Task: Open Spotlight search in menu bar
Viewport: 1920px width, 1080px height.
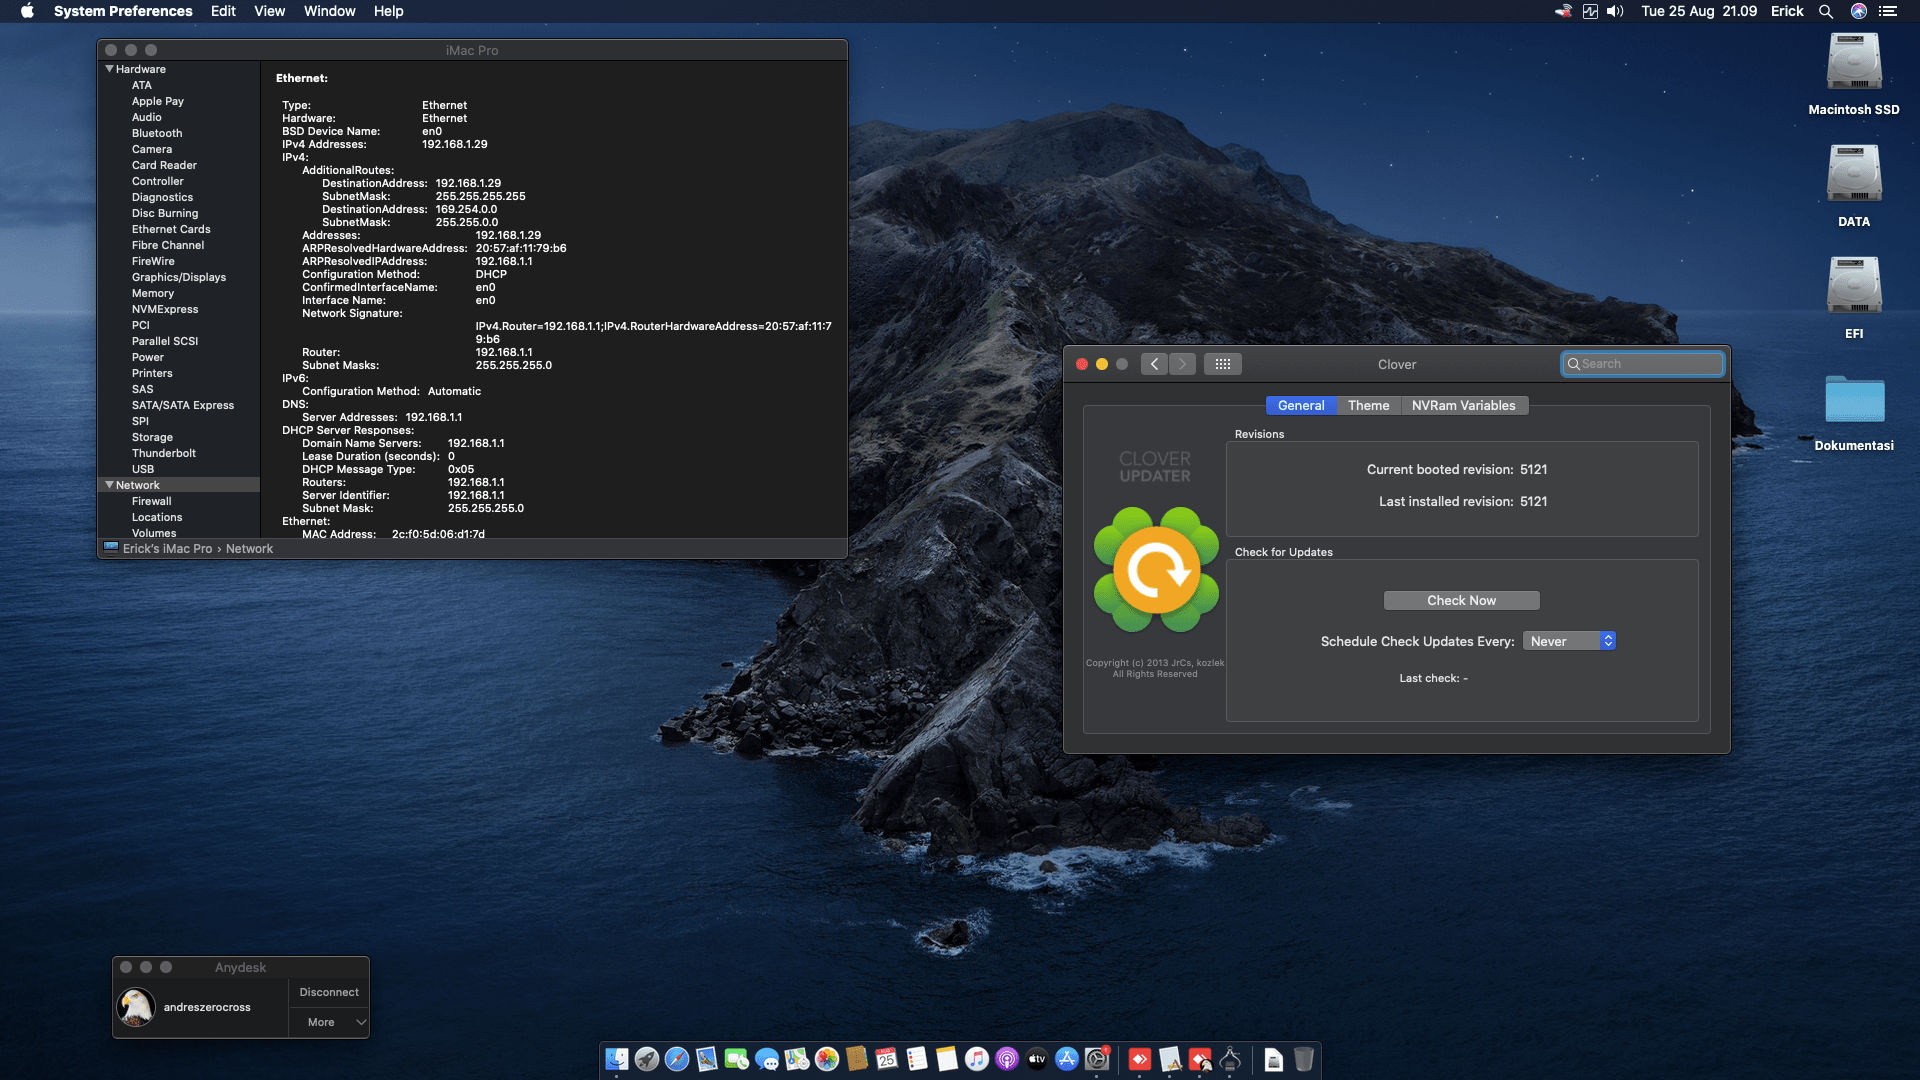Action: [x=1826, y=11]
